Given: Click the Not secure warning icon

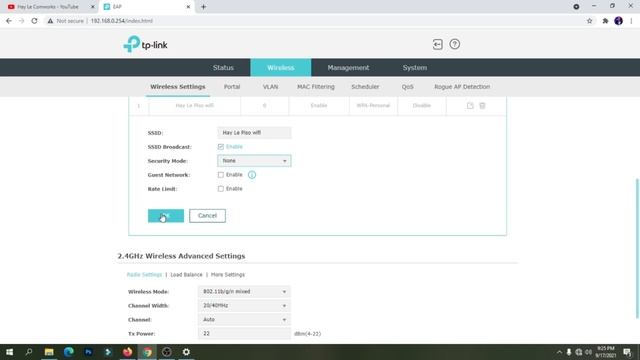Looking at the screenshot, I should coord(50,21).
